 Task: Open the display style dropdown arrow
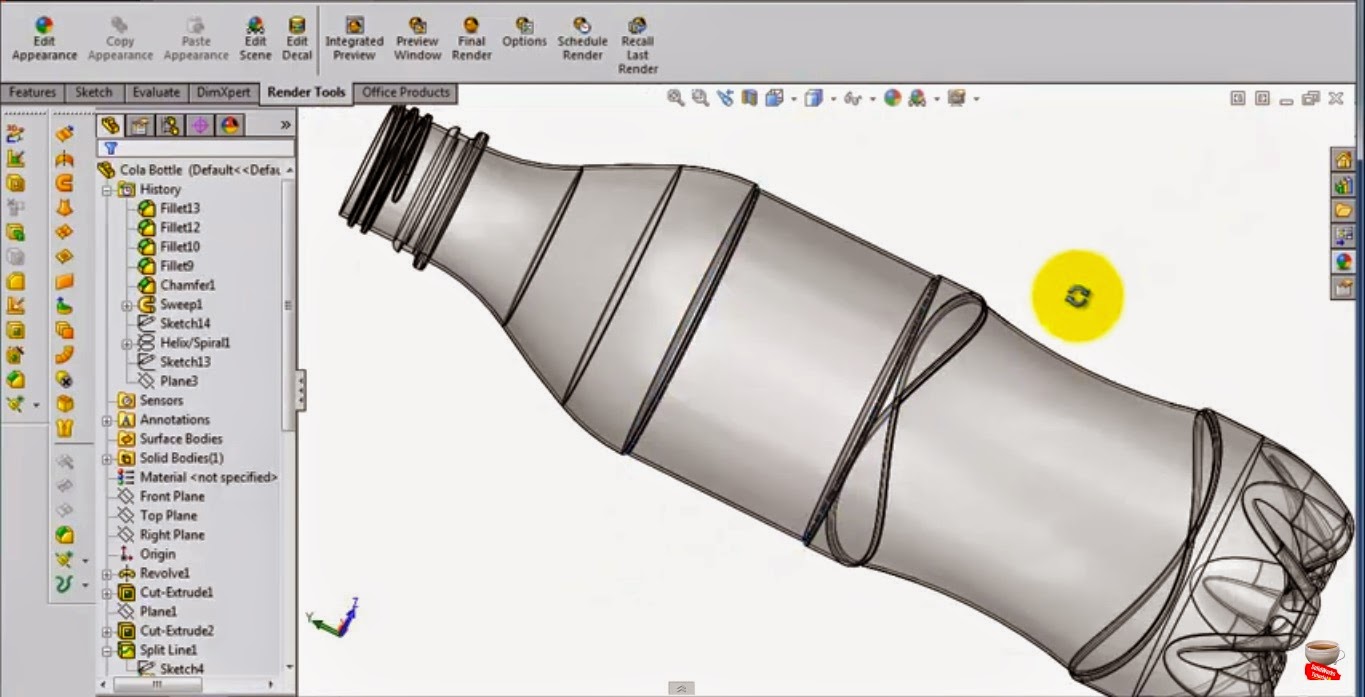(833, 97)
